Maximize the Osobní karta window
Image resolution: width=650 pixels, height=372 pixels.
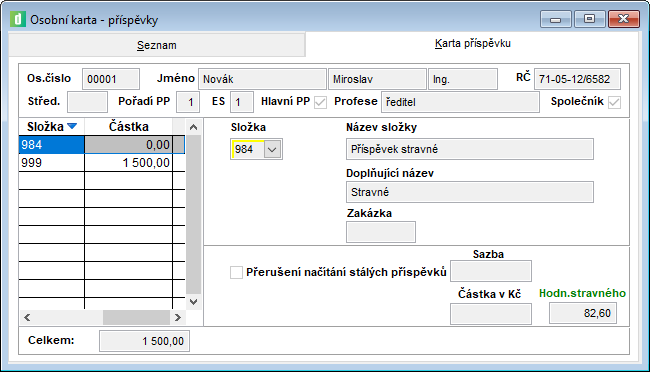(589, 19)
